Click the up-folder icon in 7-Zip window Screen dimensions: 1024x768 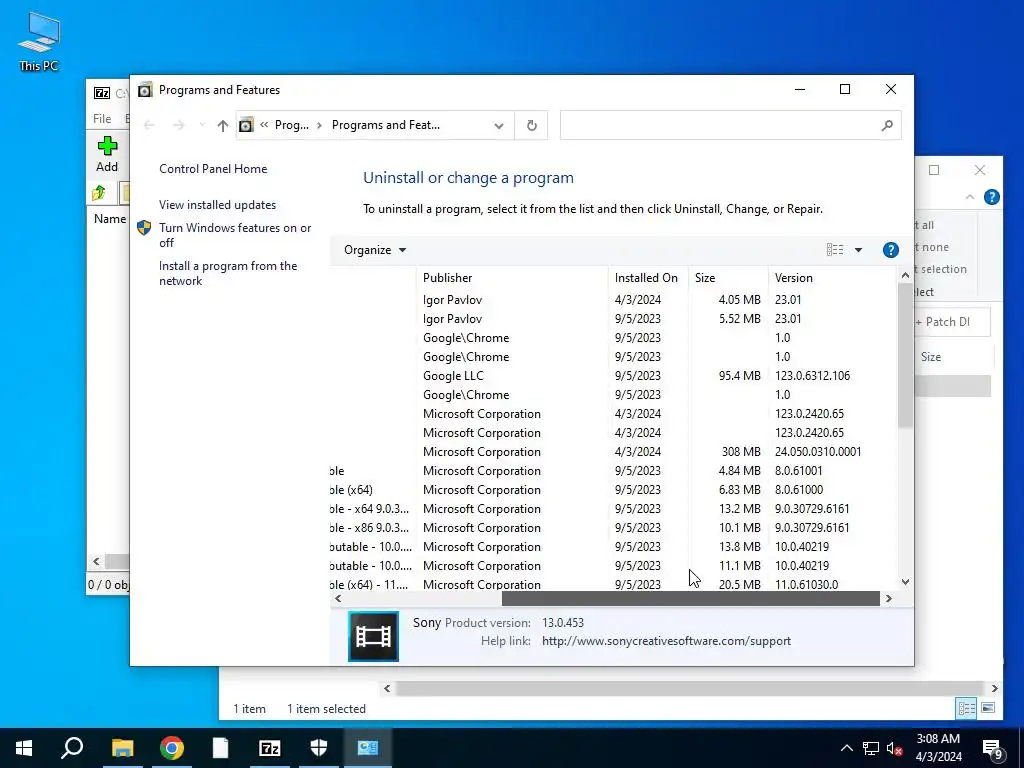pos(99,193)
